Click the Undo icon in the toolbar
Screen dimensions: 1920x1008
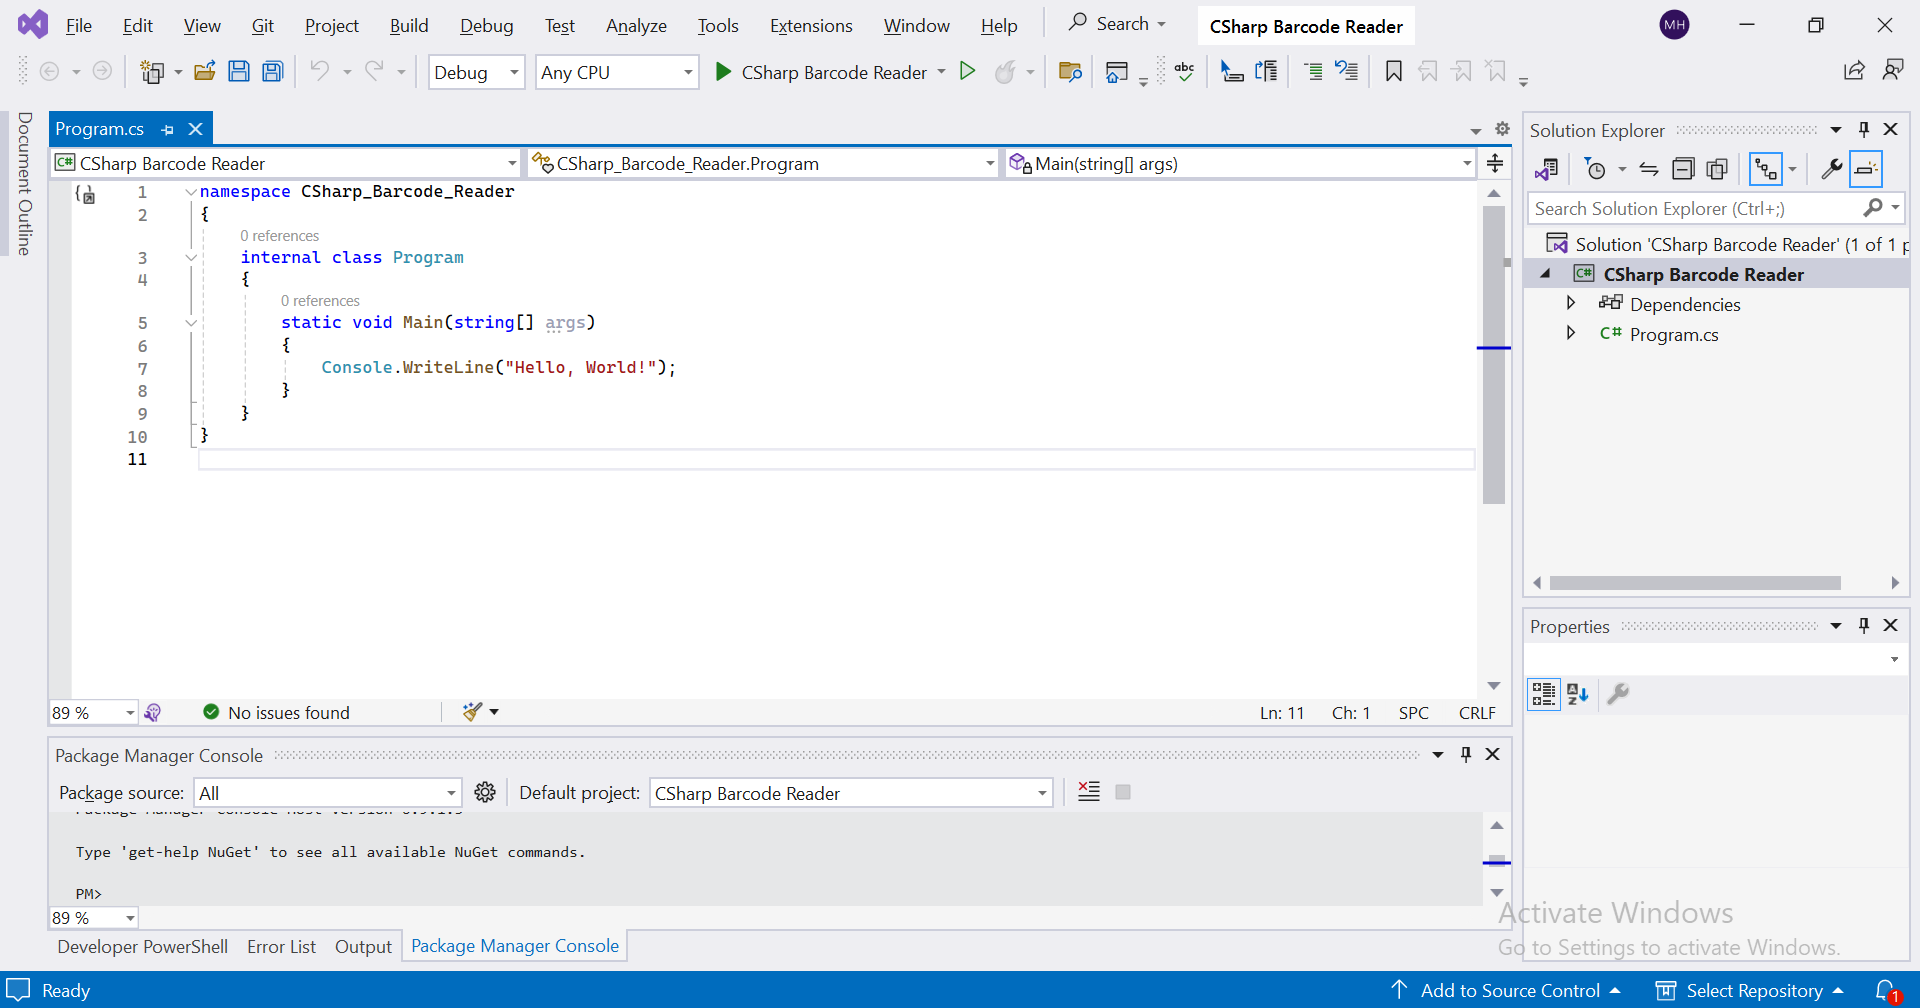[321, 70]
